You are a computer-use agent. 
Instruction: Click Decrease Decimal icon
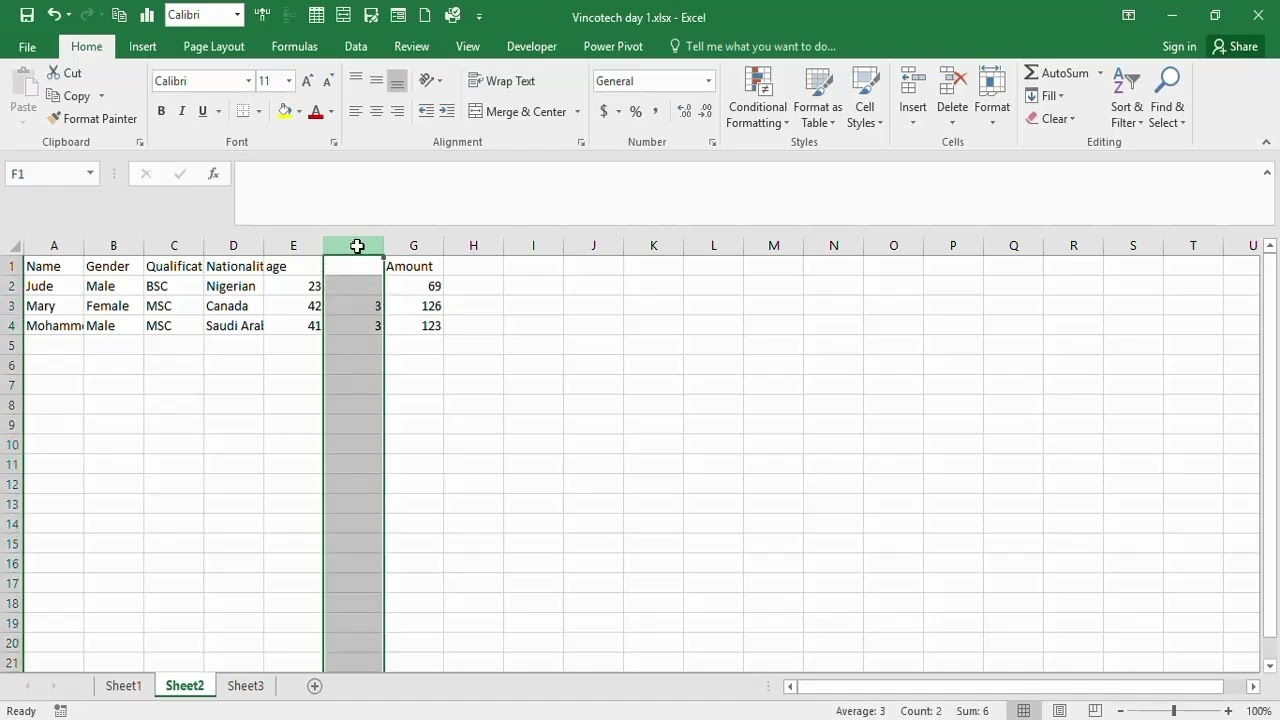[705, 111]
